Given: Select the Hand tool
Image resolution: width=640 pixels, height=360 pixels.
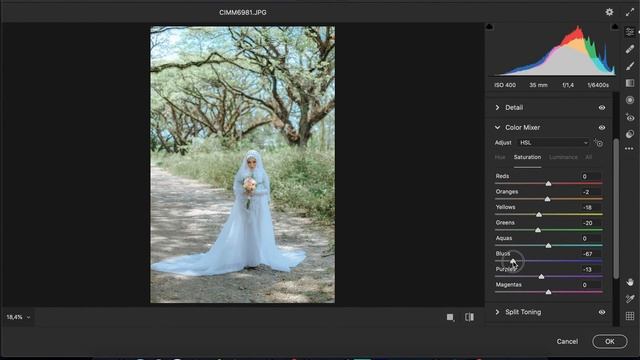Looking at the screenshot, I should [x=630, y=282].
